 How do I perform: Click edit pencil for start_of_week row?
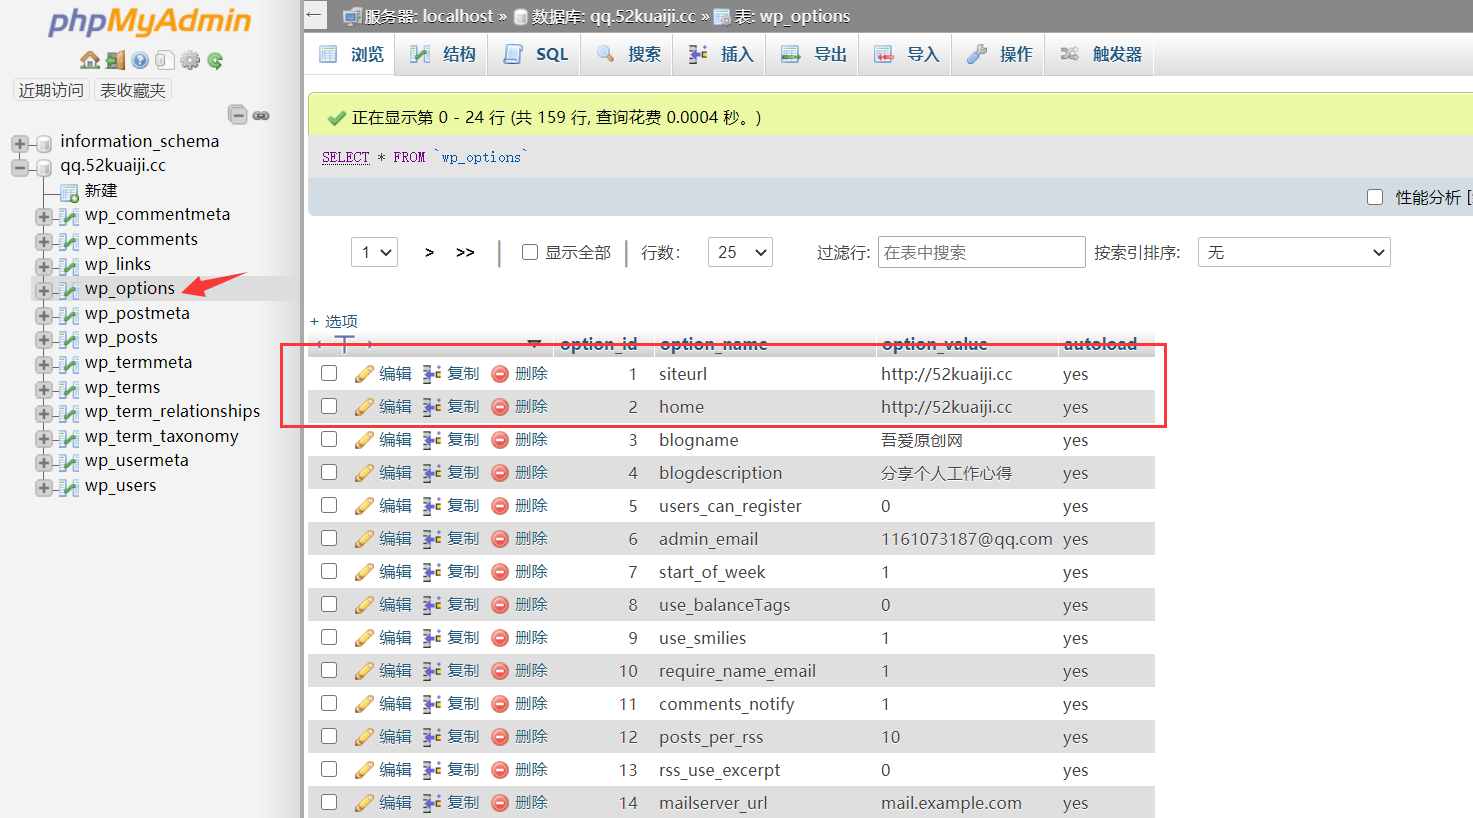(364, 572)
